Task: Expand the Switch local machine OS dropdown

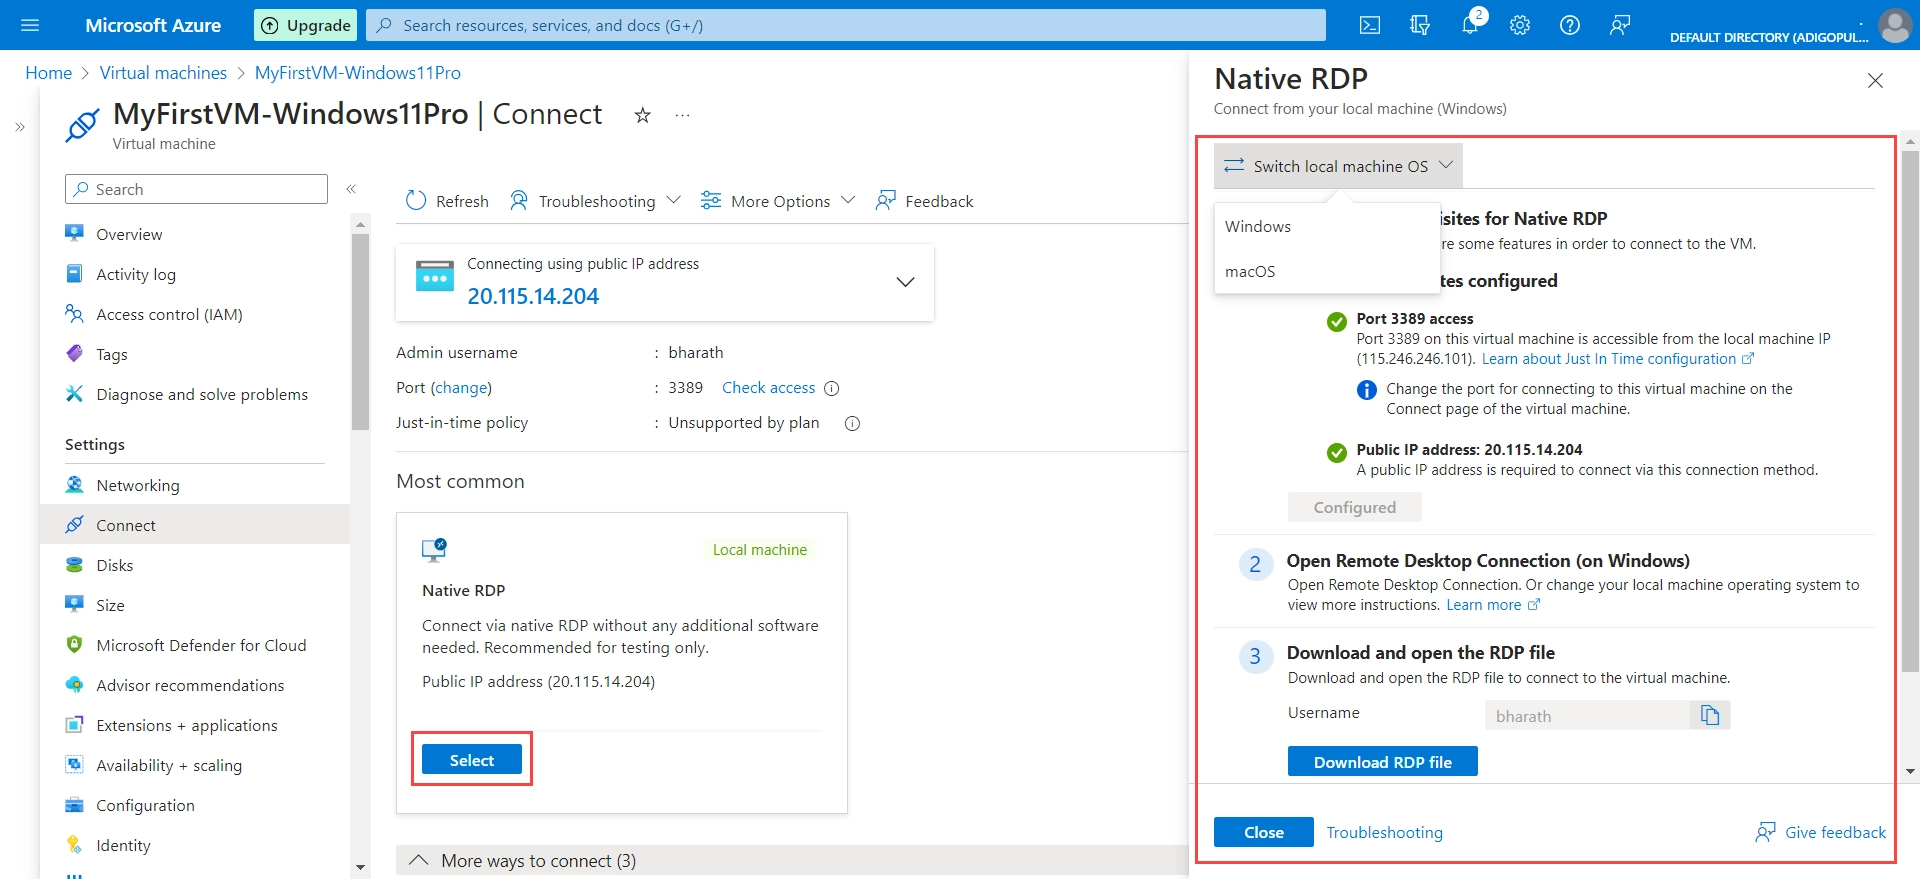Action: pos(1338,166)
